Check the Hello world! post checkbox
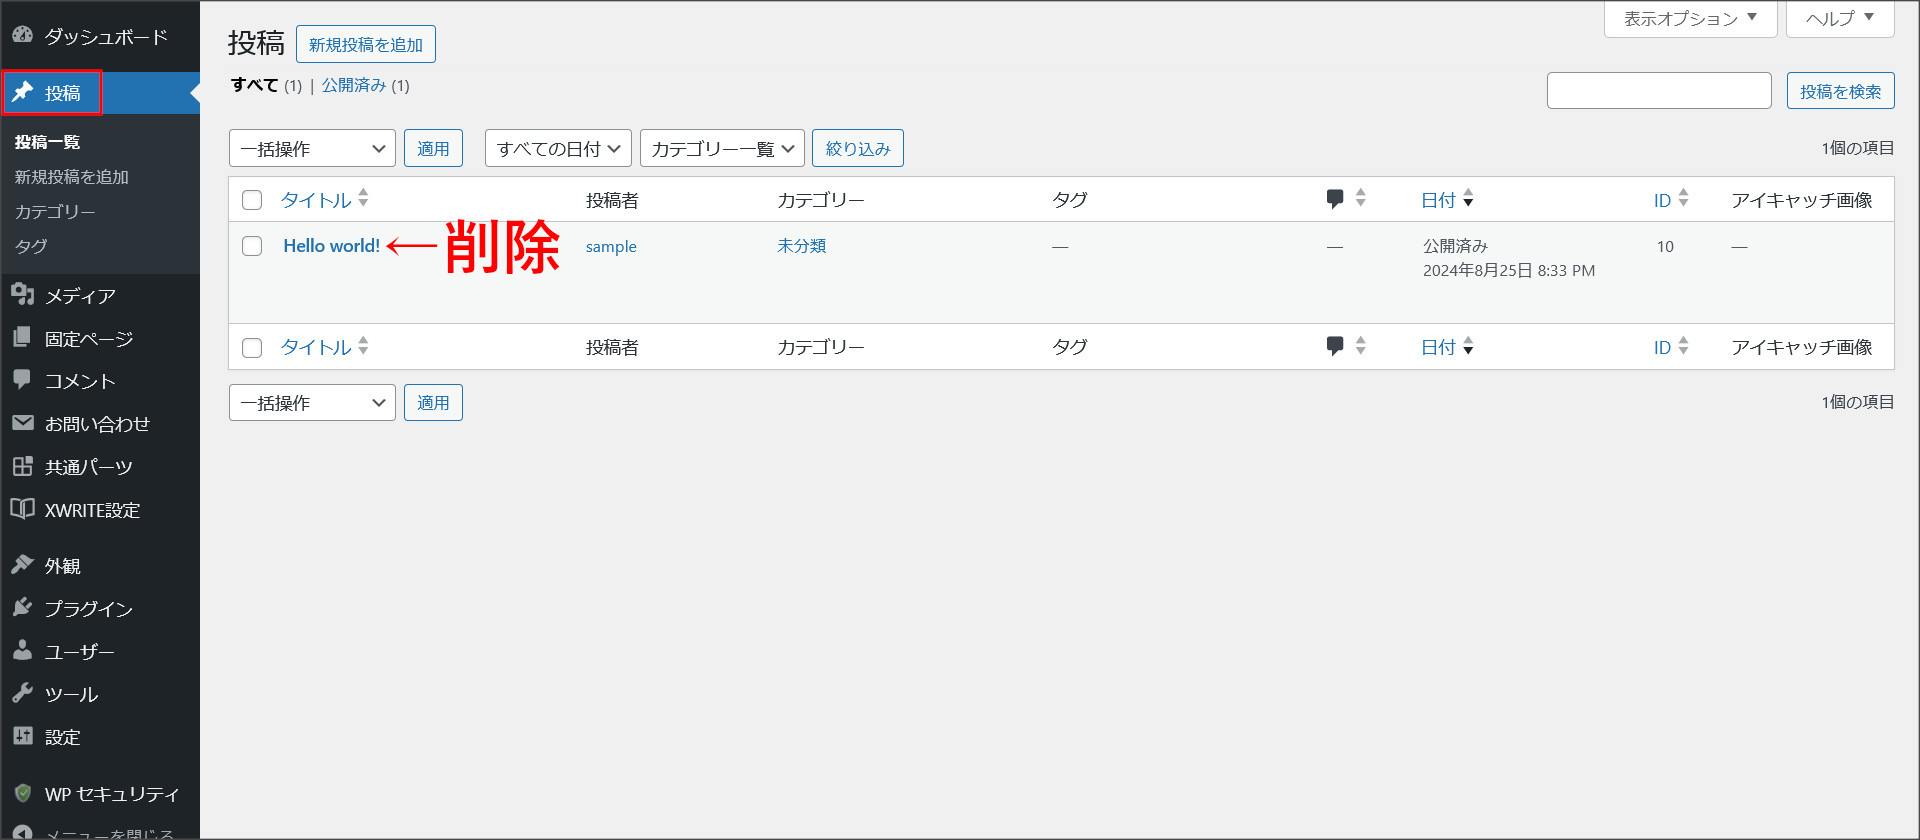1920x840 pixels. [x=252, y=246]
